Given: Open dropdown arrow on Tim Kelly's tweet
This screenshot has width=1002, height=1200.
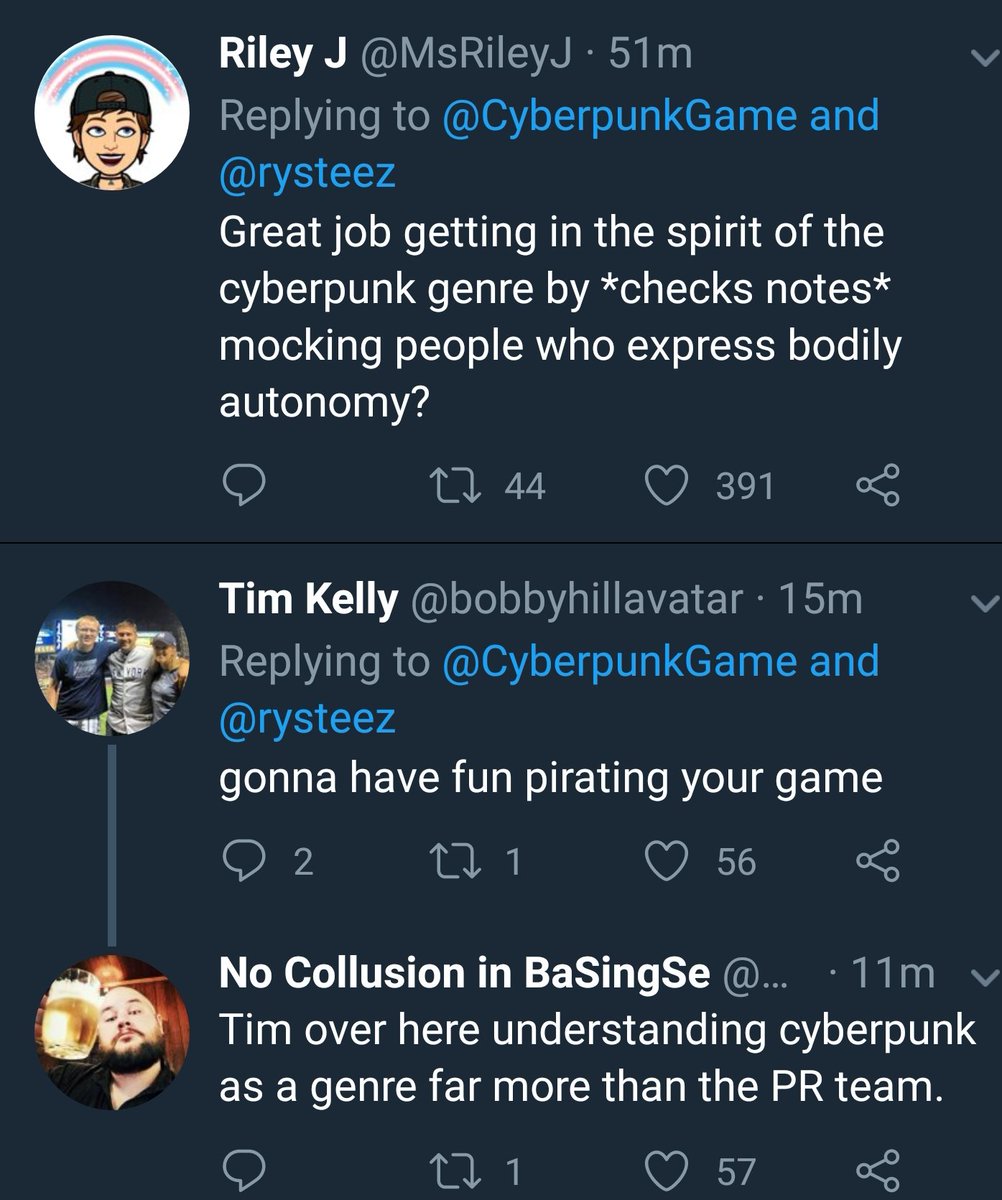Looking at the screenshot, I should (x=983, y=602).
